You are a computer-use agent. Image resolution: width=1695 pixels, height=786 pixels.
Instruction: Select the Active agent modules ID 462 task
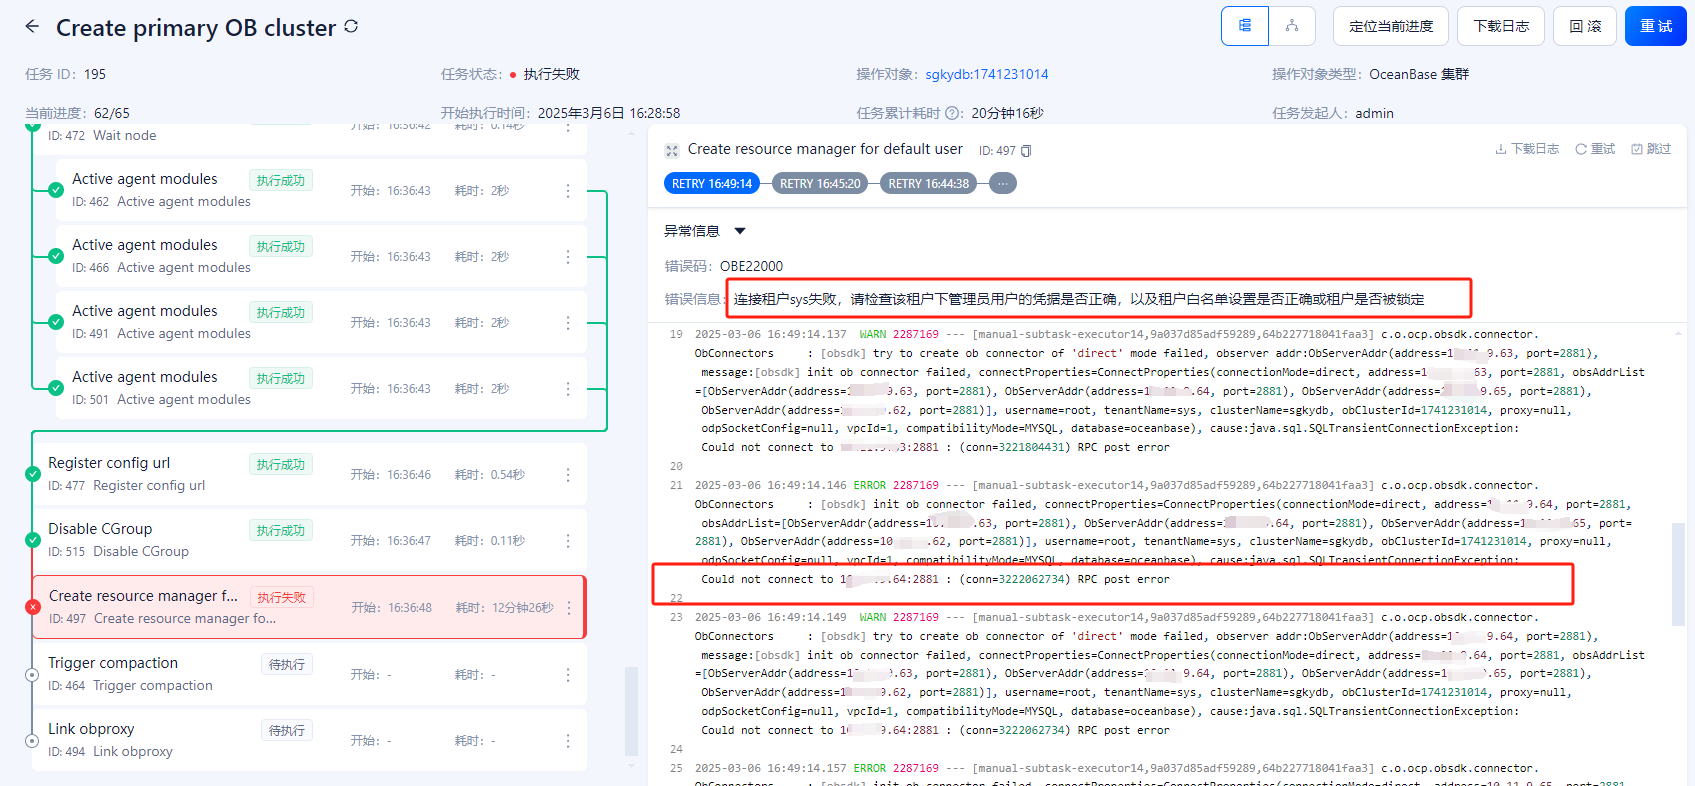pos(321,190)
